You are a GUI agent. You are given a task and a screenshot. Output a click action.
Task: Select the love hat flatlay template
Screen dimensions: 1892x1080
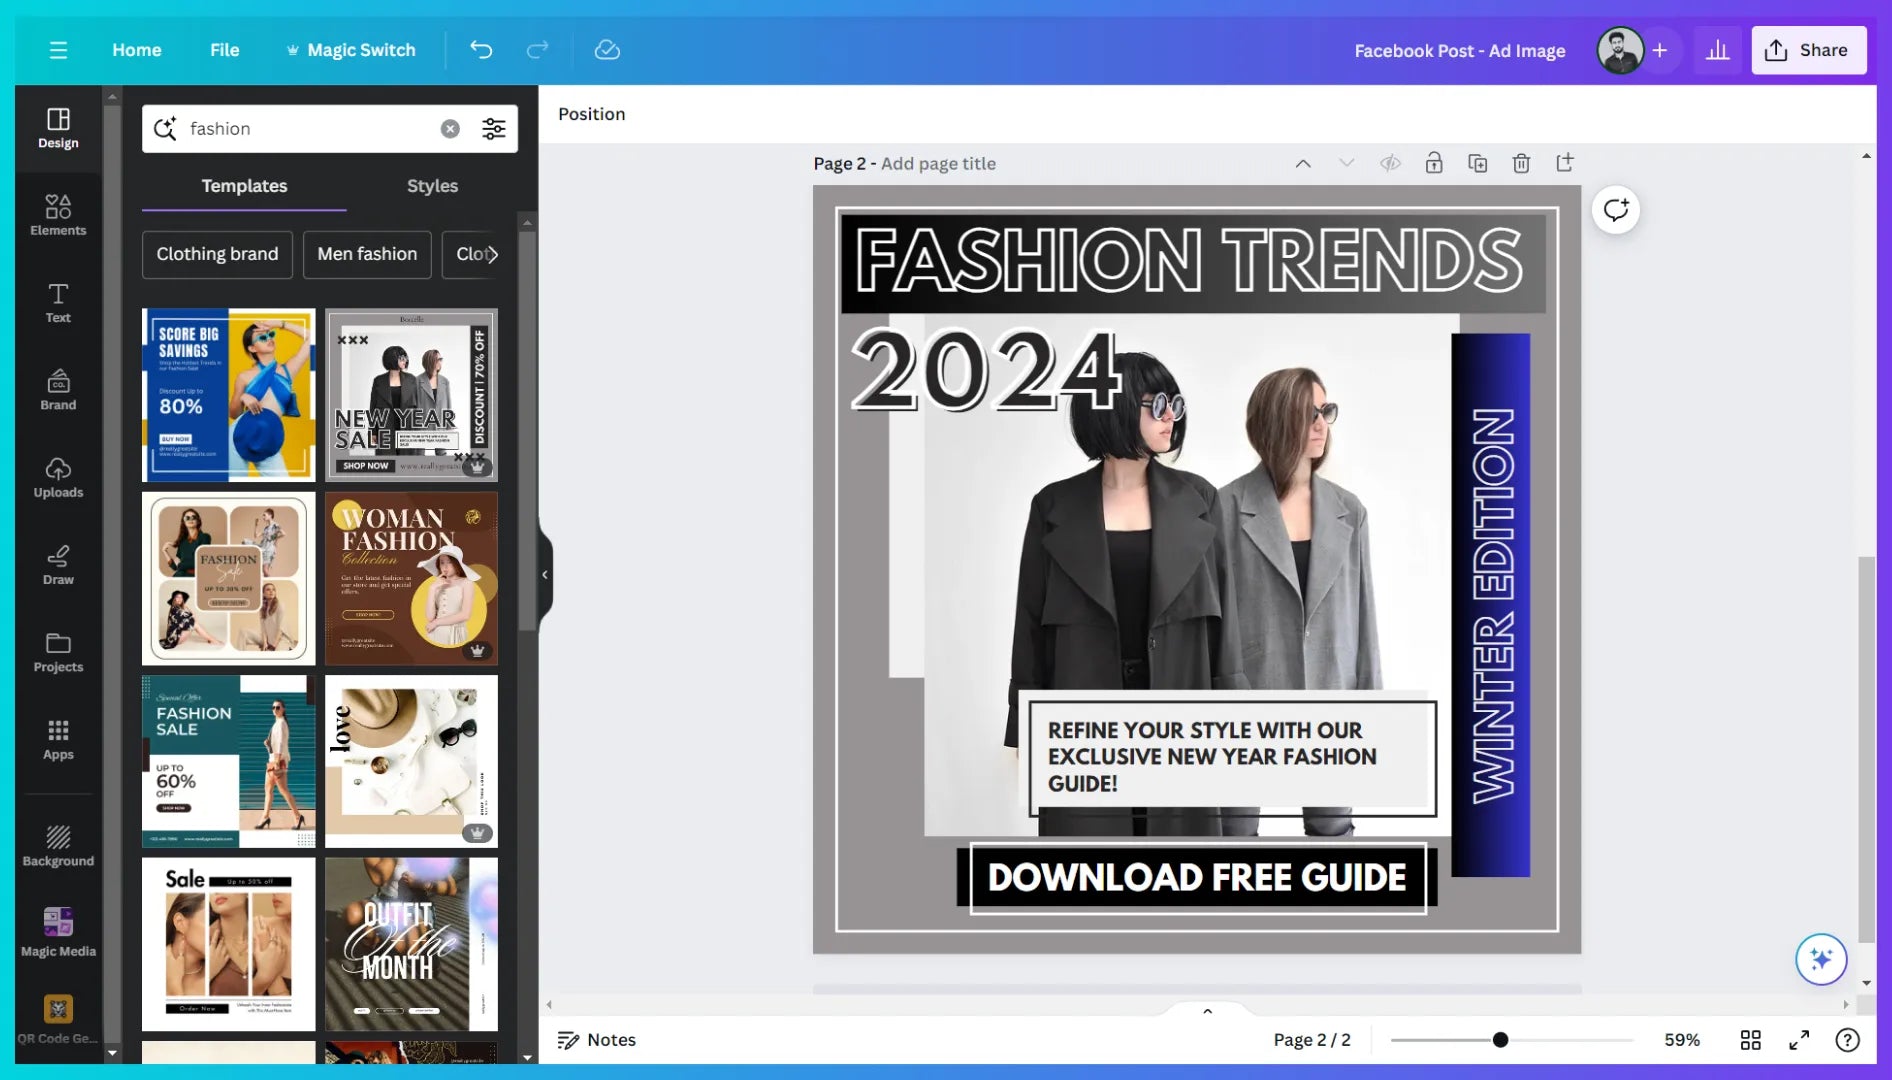tap(411, 761)
